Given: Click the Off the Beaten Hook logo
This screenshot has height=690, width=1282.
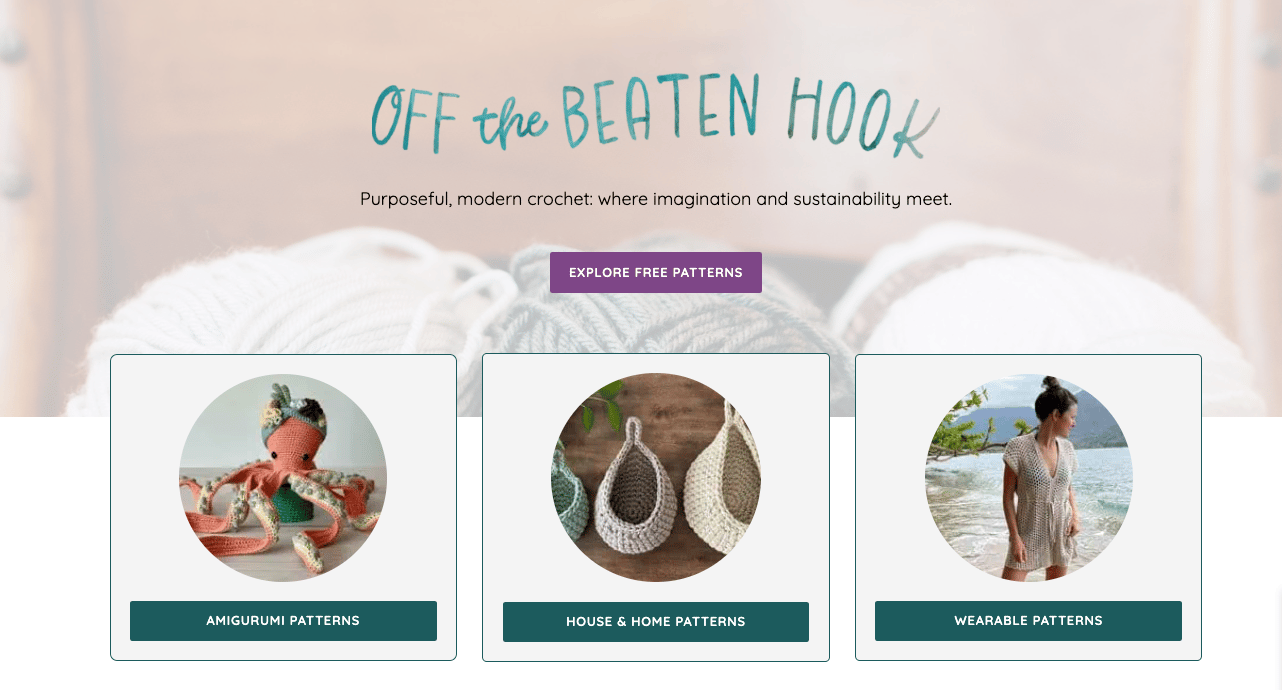Looking at the screenshot, I should coord(655,118).
